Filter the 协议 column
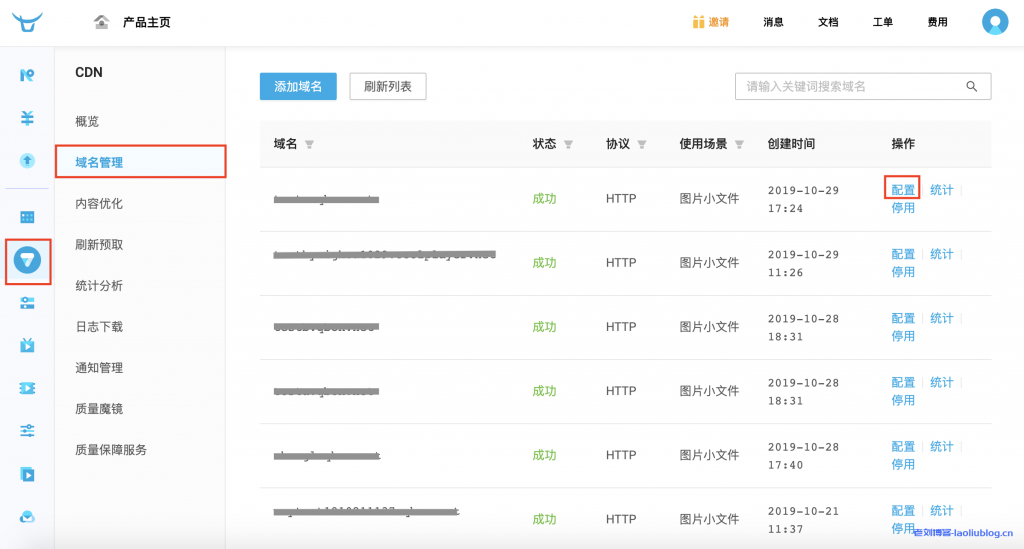 (x=641, y=144)
